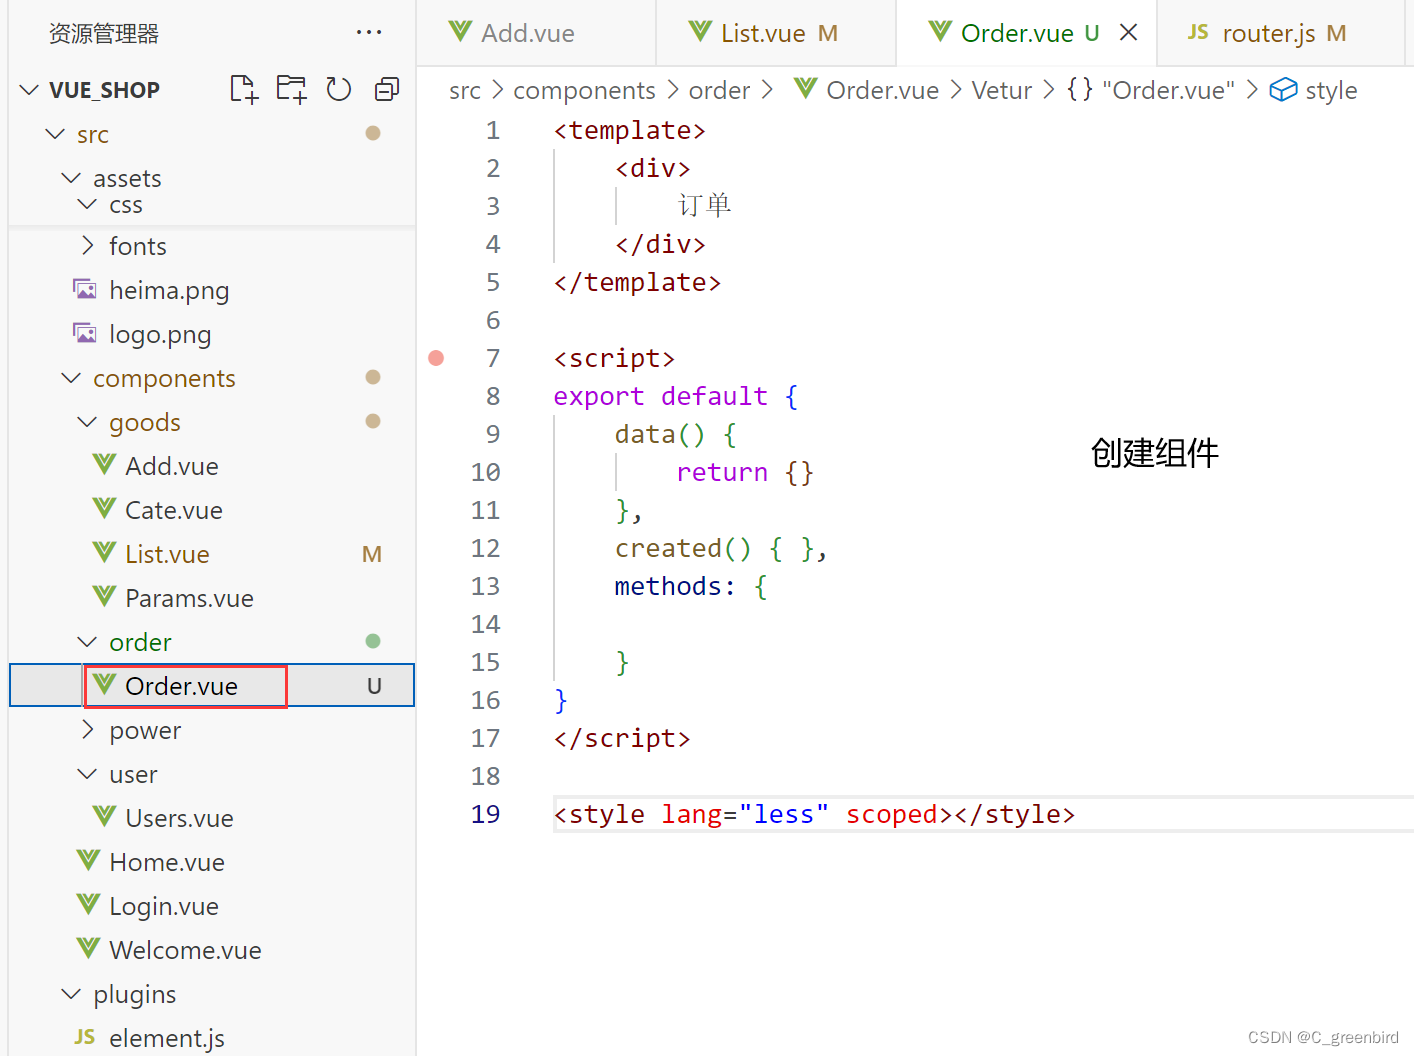Click the <template> tag on line 1
This screenshot has height=1056, width=1414.
[630, 130]
